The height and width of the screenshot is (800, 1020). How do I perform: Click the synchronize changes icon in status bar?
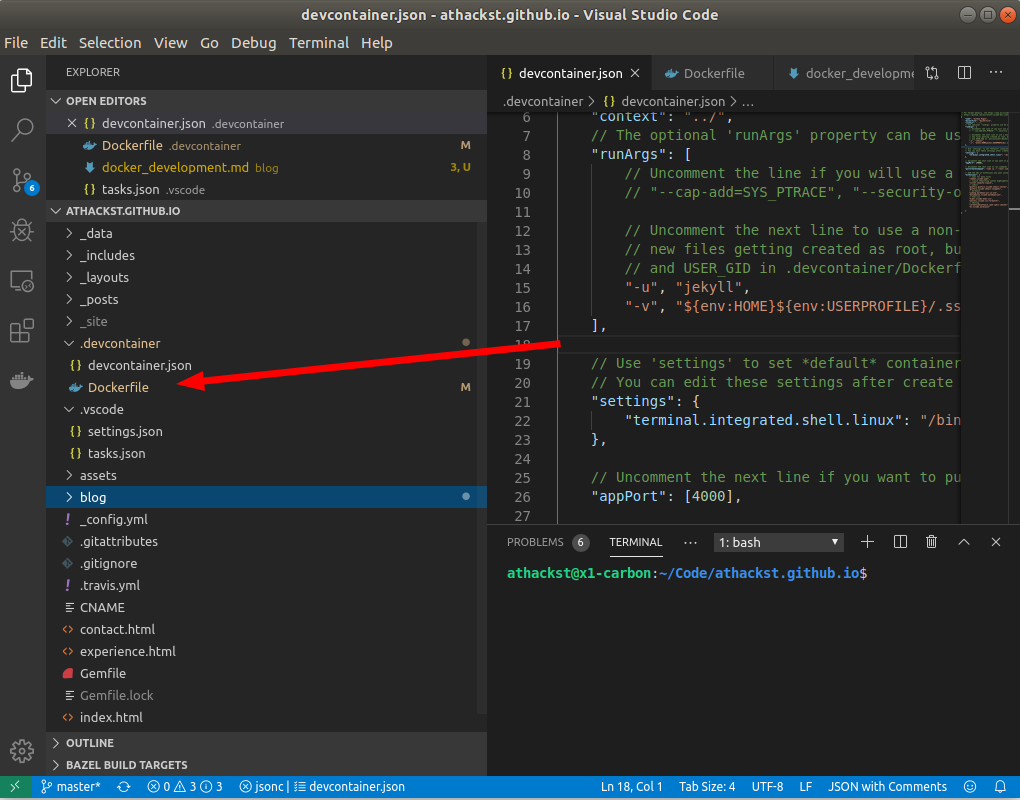(x=124, y=787)
